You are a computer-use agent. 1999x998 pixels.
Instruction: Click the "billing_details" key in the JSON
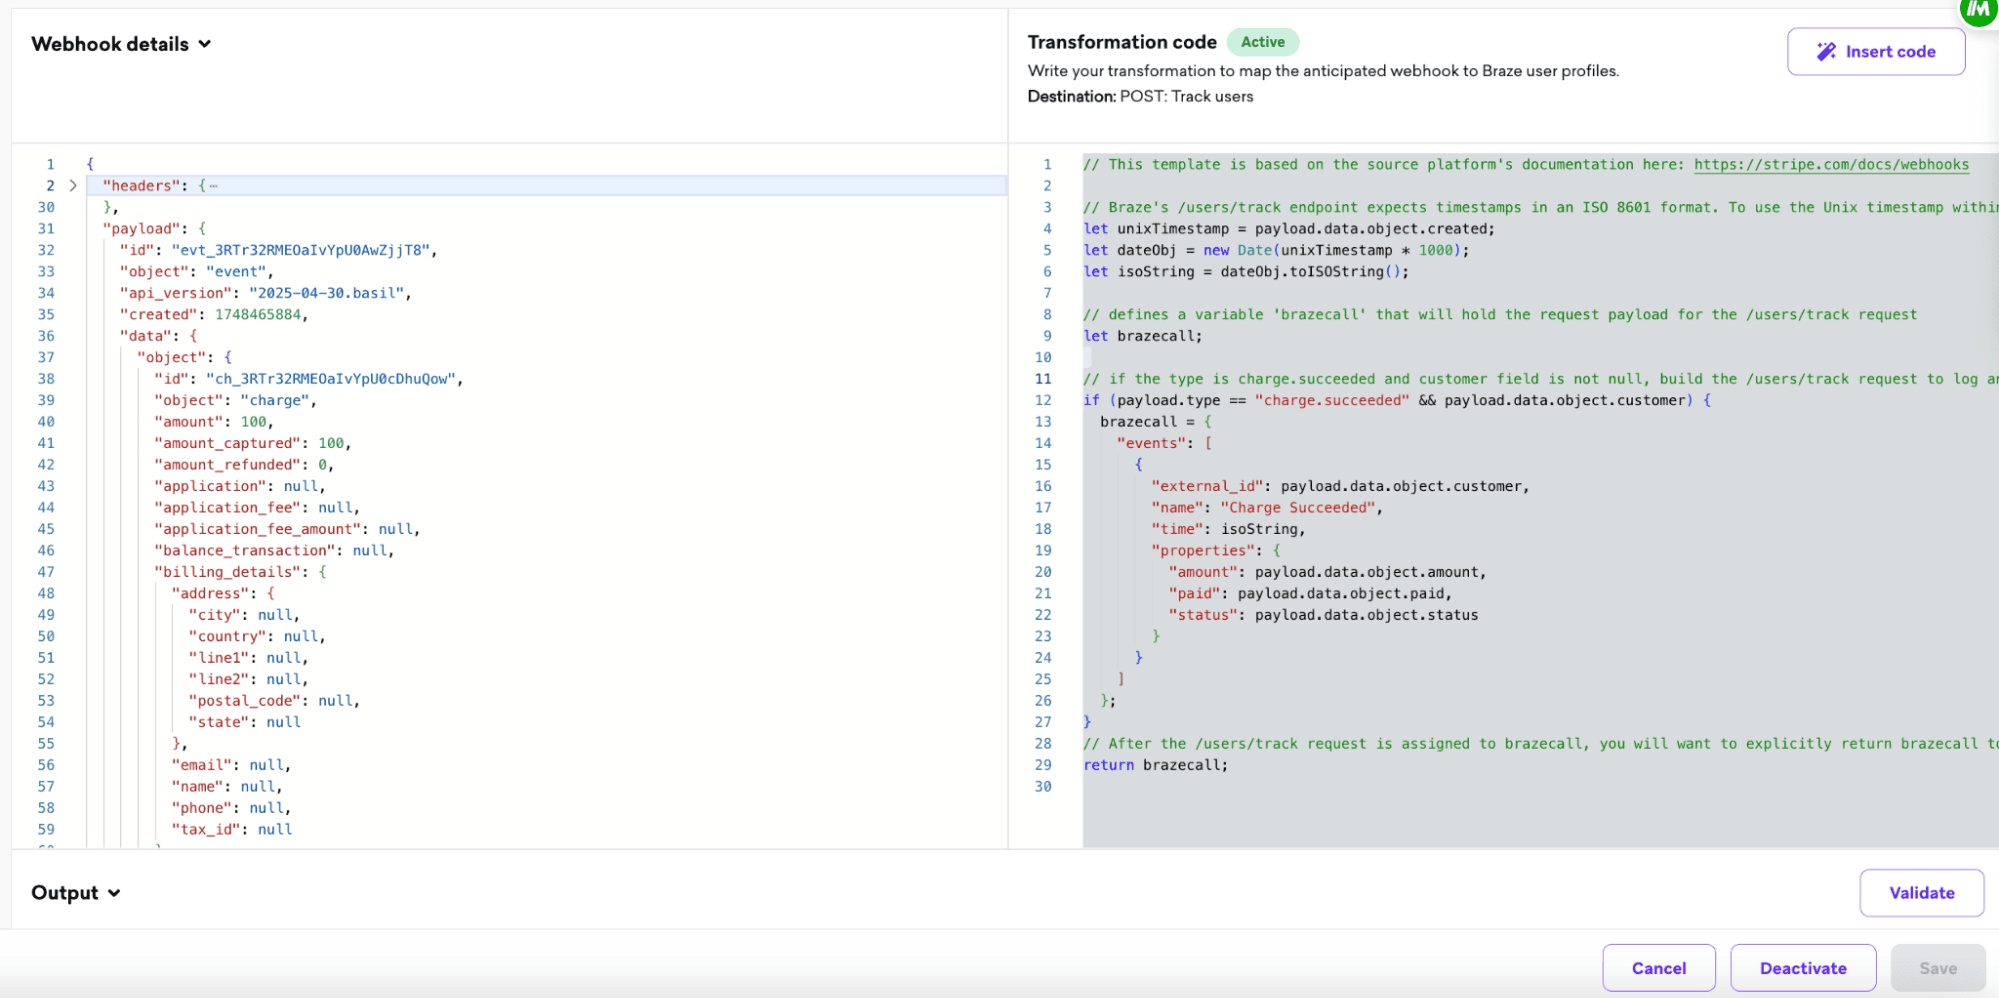pyautogui.click(x=227, y=572)
